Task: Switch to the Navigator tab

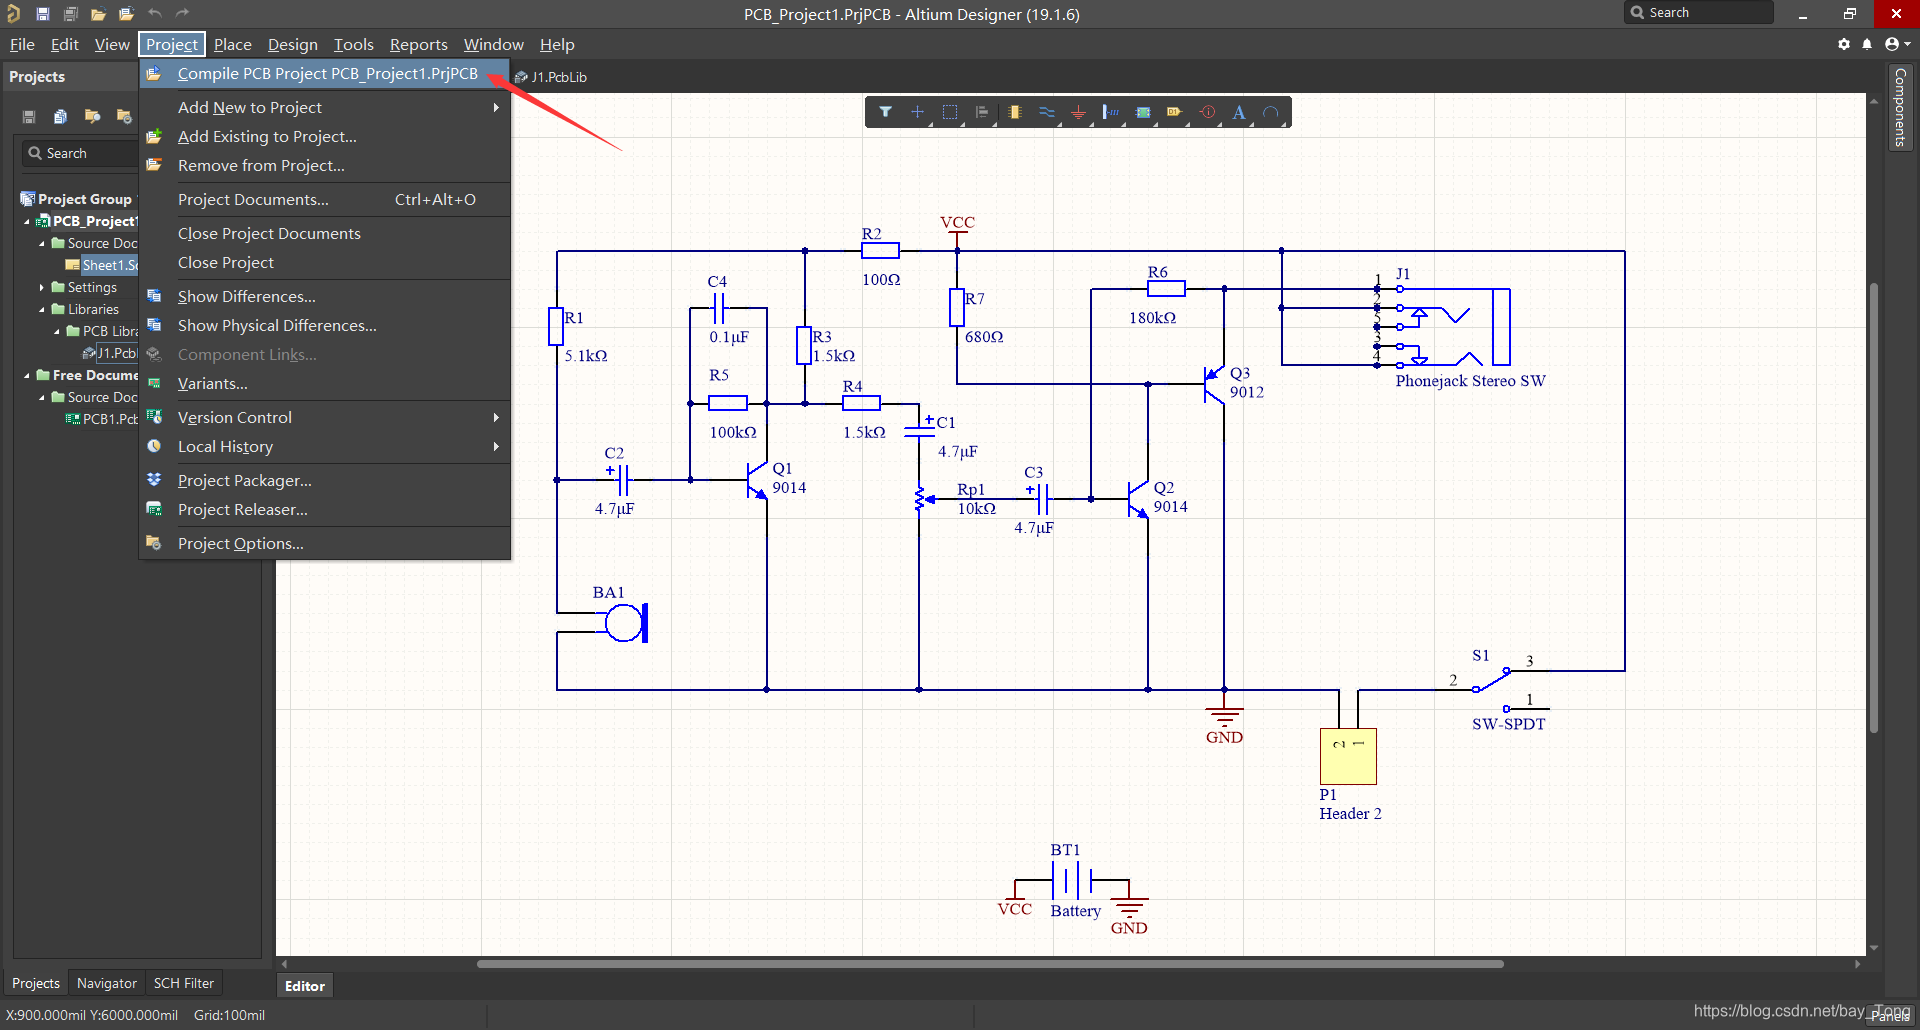Action: tap(107, 983)
